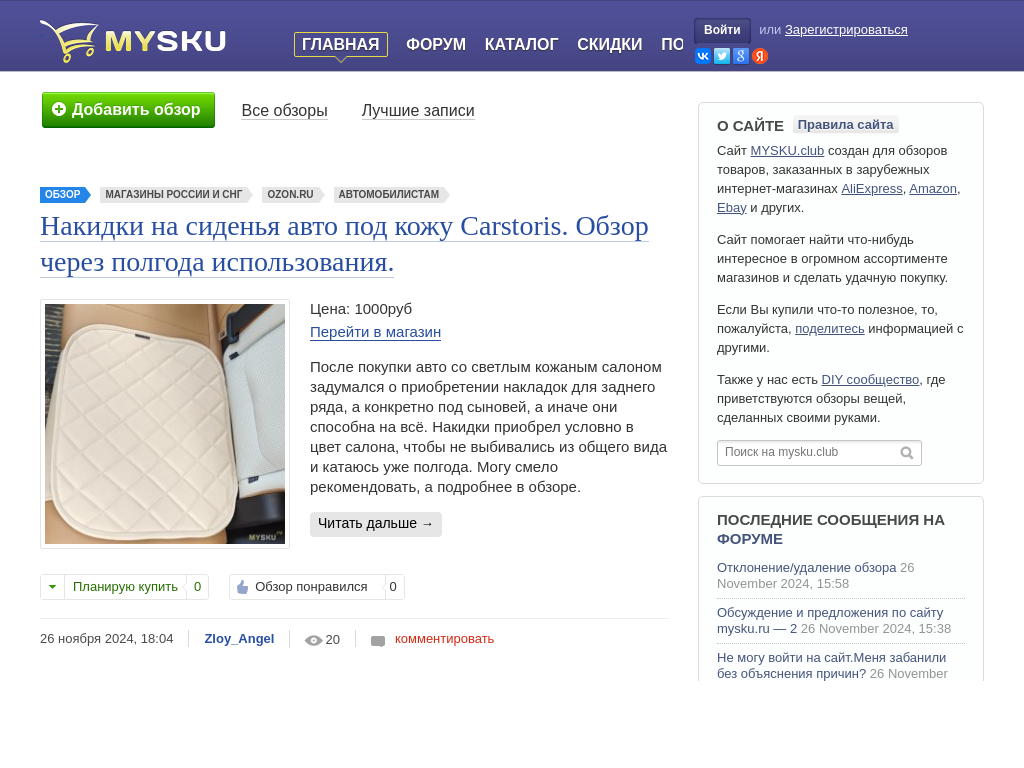Open the ФОРУМ menu item

point(436,44)
